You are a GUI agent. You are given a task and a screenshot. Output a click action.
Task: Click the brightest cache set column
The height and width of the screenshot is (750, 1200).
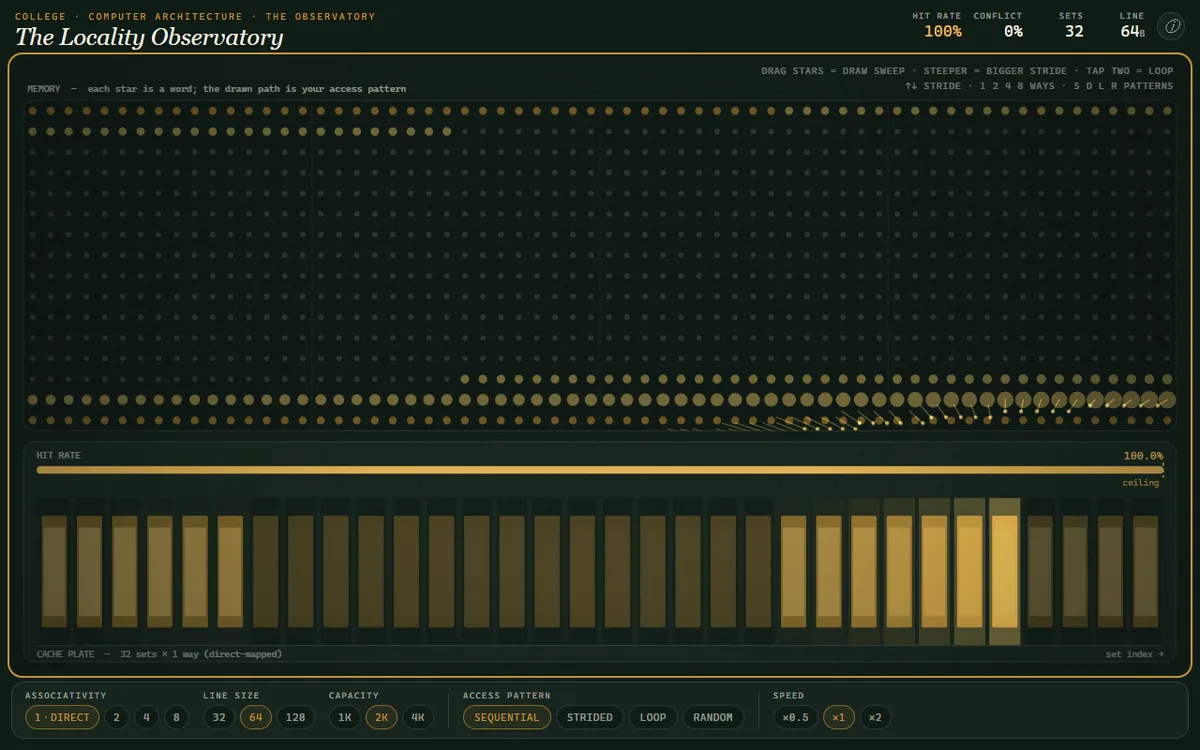(1004, 571)
